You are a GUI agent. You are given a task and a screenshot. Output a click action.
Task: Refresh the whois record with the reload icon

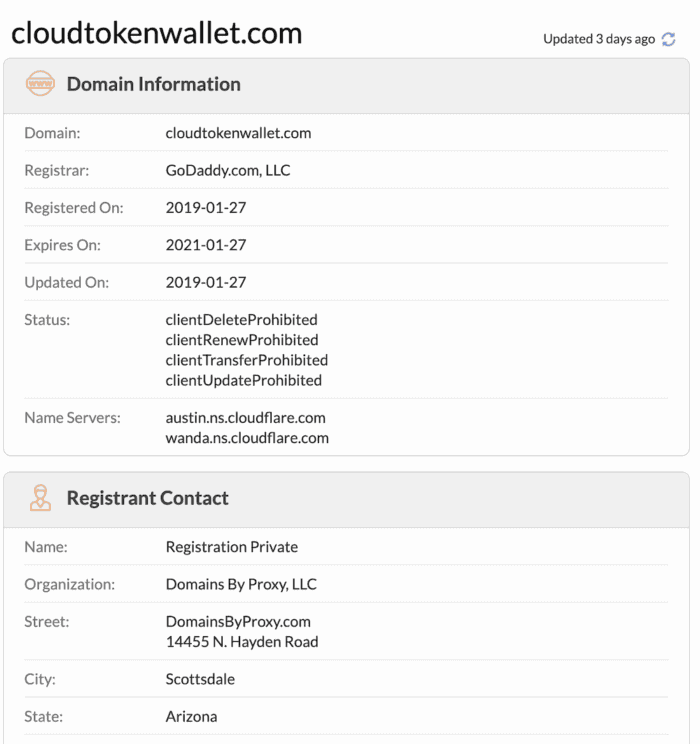[x=668, y=39]
